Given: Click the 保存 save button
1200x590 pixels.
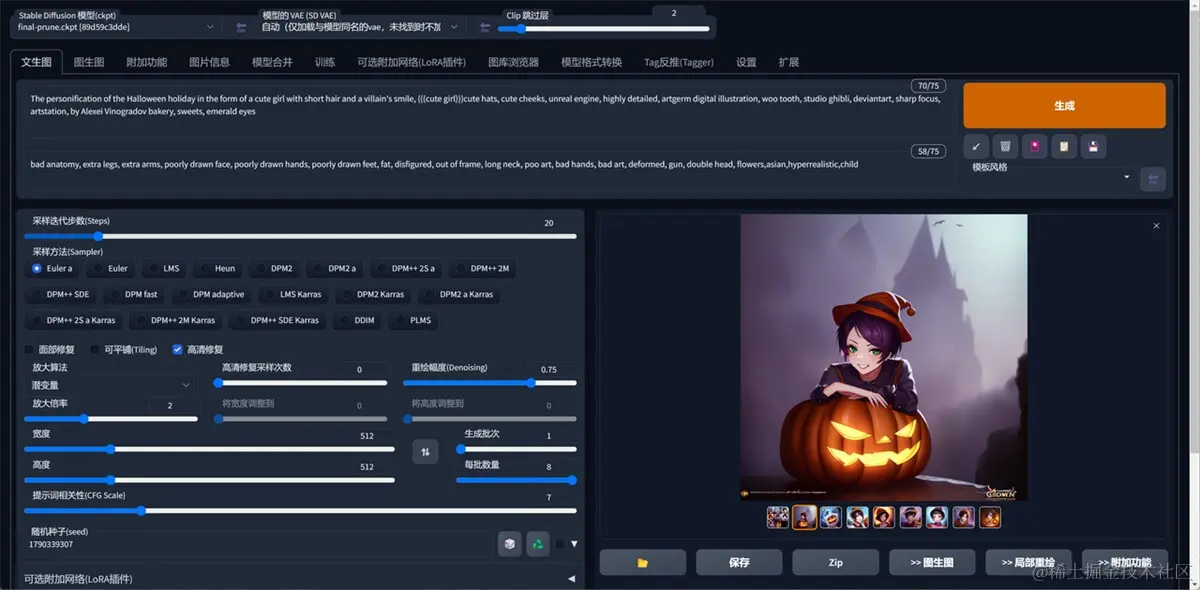Looking at the screenshot, I should pos(739,562).
